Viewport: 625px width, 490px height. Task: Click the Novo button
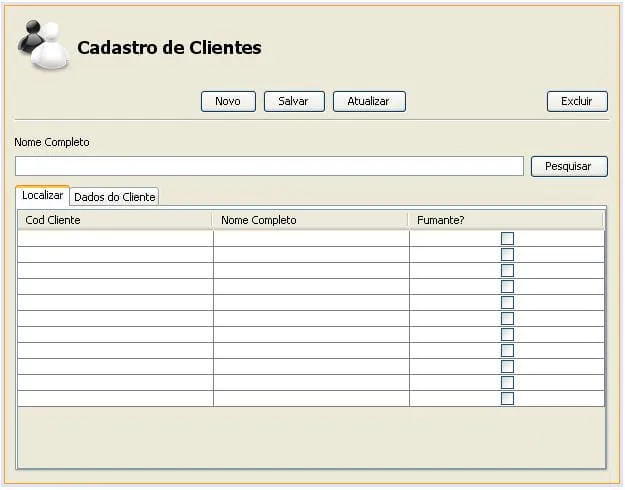point(228,102)
